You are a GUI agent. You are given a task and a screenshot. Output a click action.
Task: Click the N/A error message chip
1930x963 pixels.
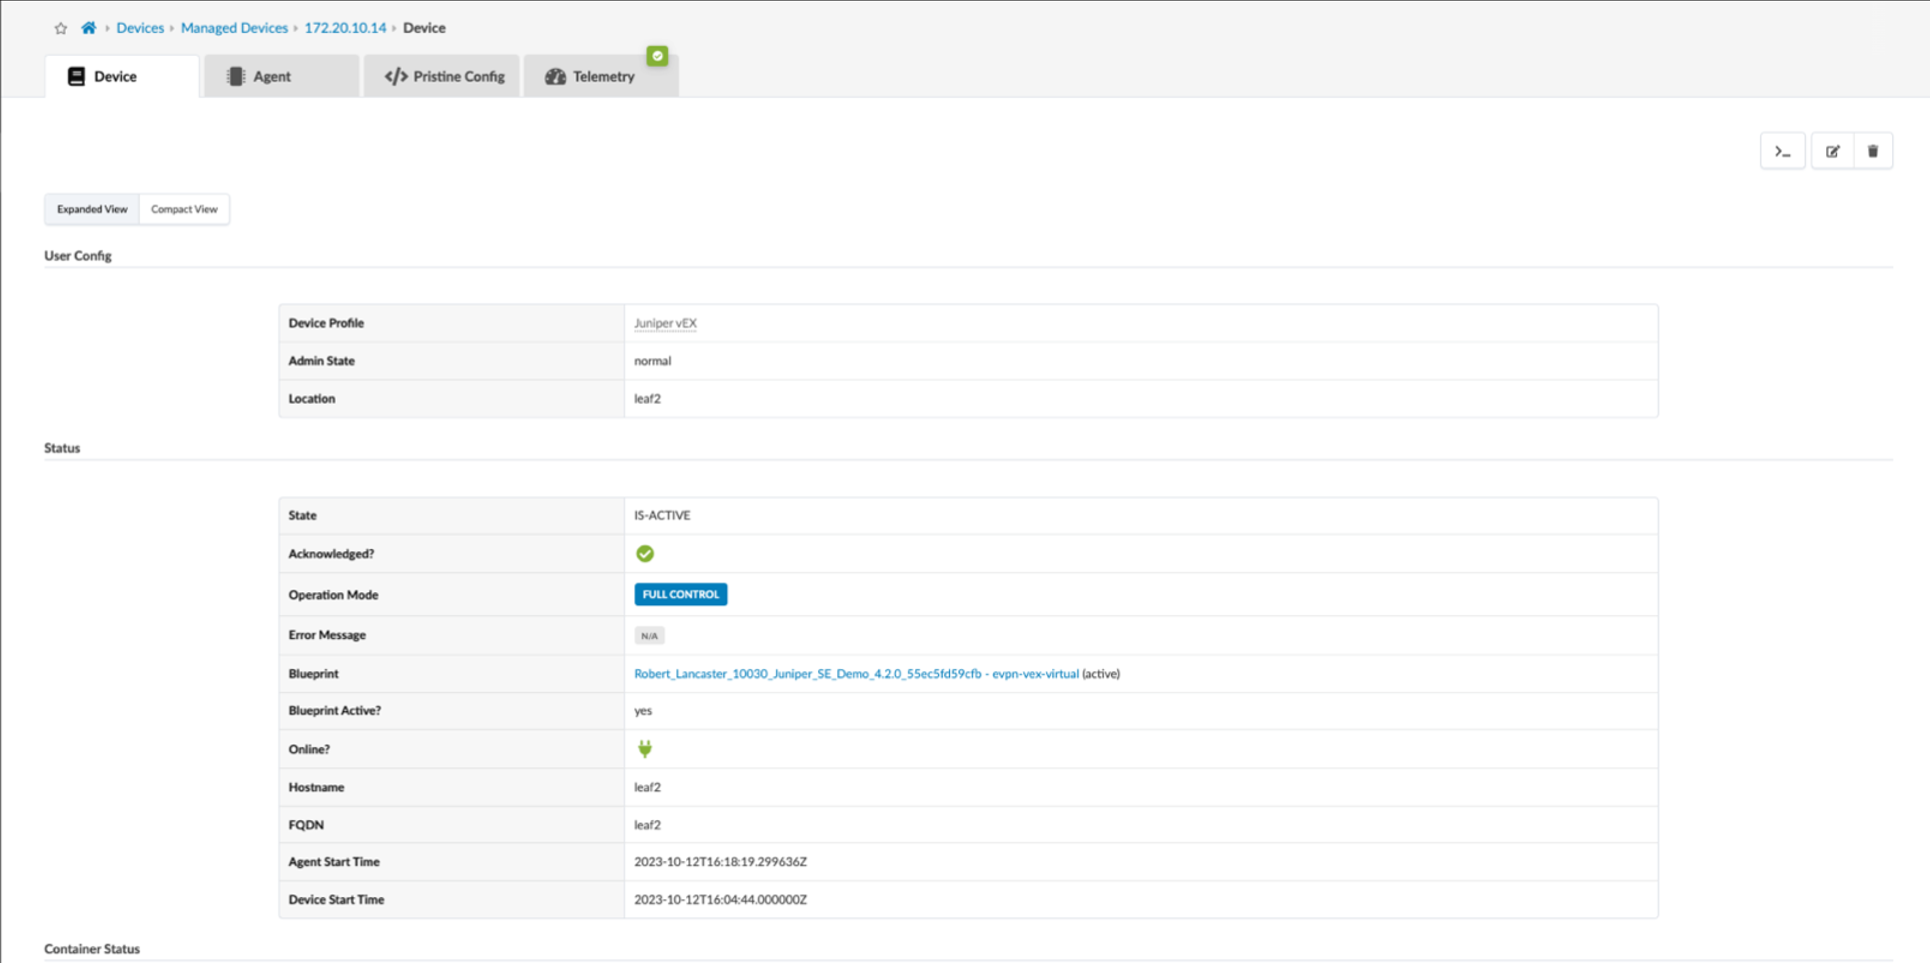(x=649, y=634)
